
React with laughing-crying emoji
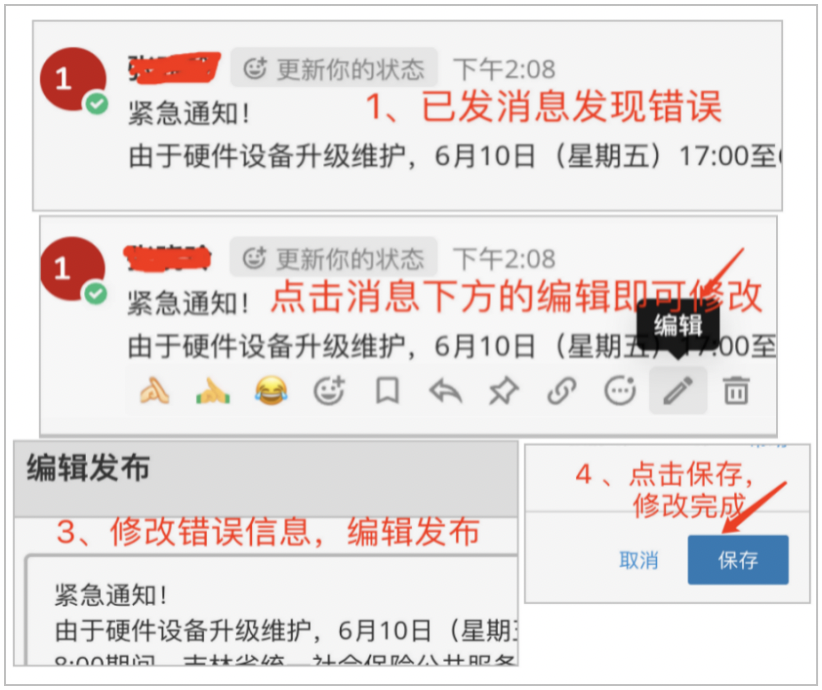(271, 391)
